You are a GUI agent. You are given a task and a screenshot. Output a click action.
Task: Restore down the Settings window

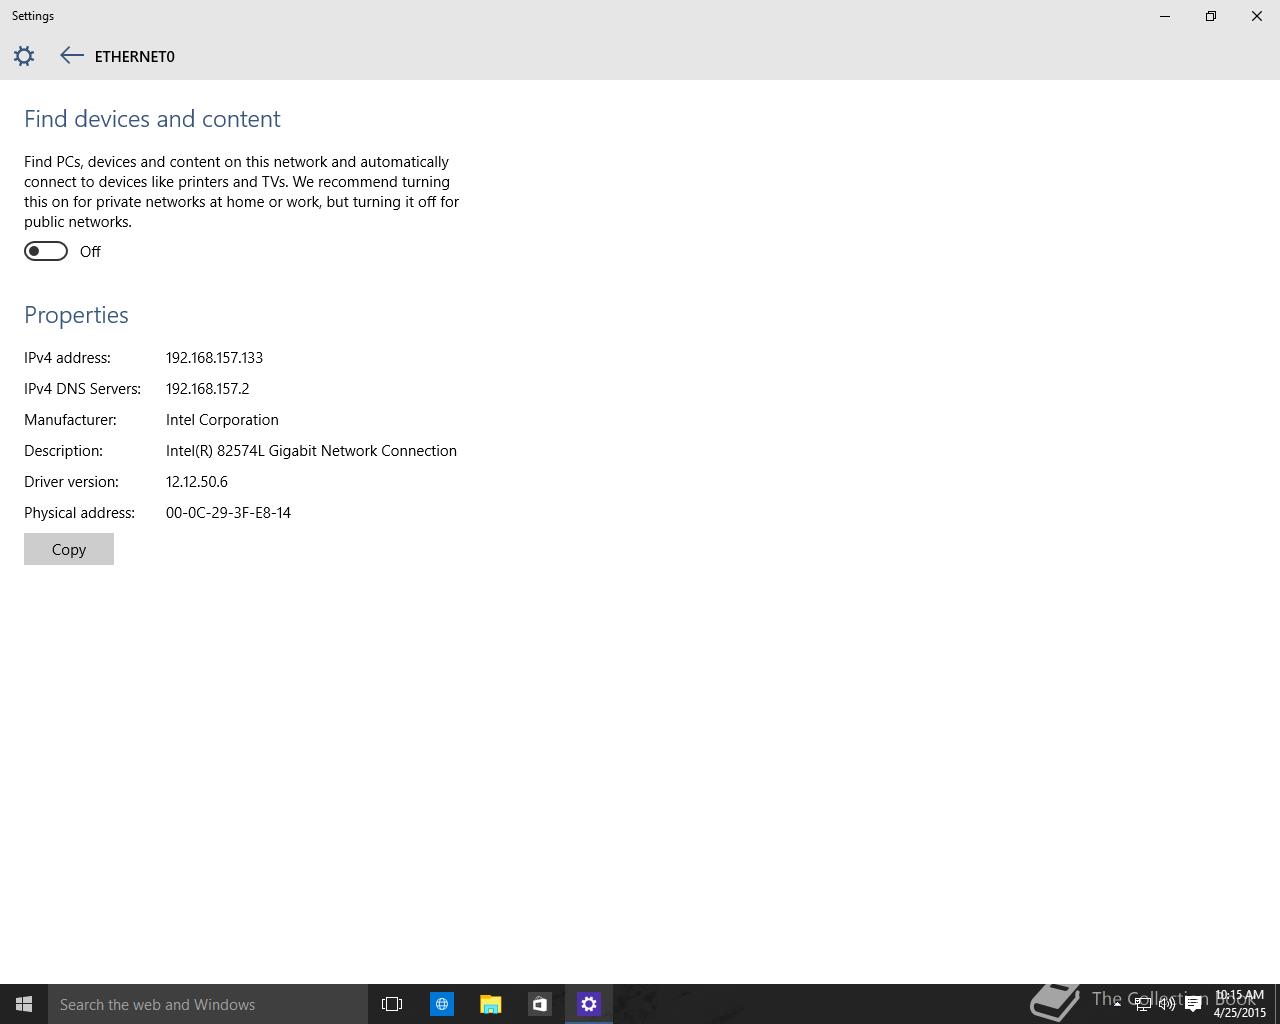(1211, 16)
